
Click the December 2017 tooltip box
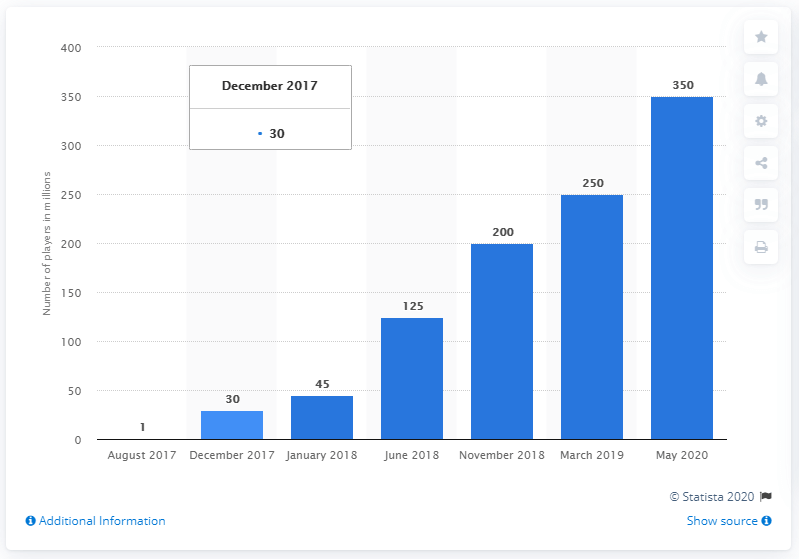[270, 108]
